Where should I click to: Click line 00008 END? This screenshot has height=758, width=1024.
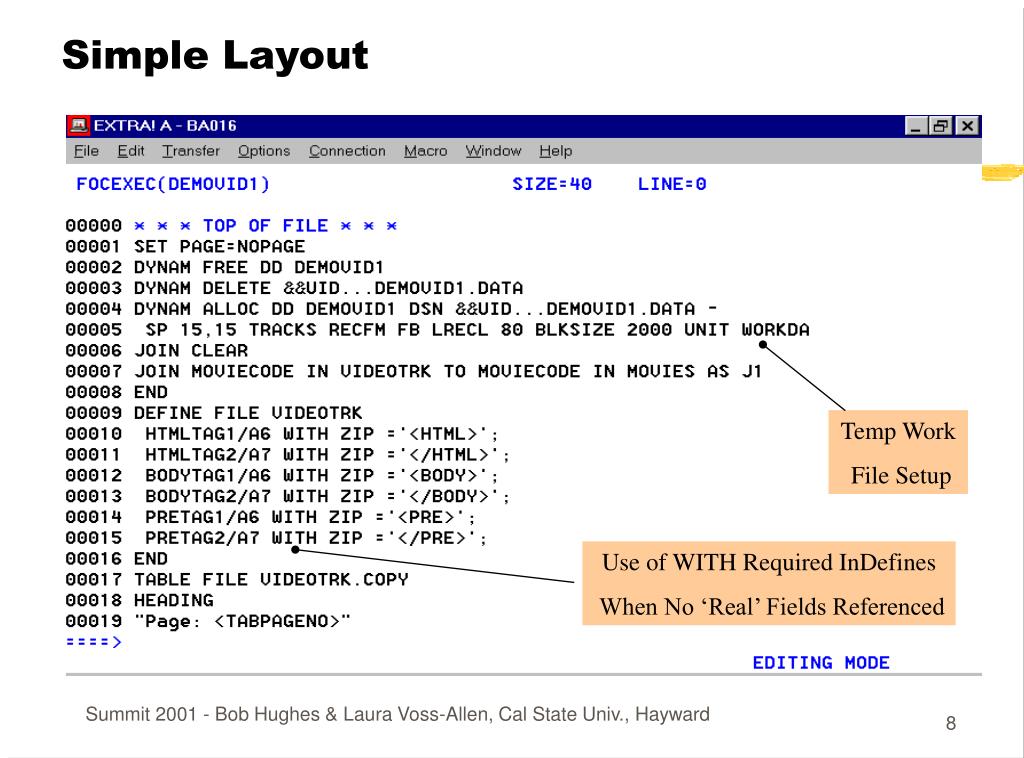(116, 392)
